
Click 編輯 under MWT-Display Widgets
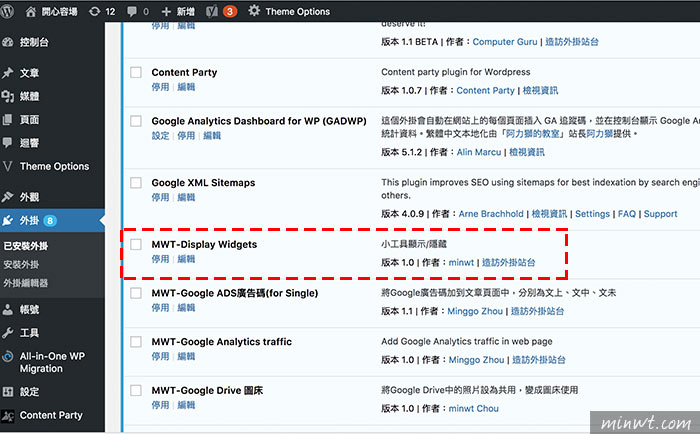click(x=186, y=259)
